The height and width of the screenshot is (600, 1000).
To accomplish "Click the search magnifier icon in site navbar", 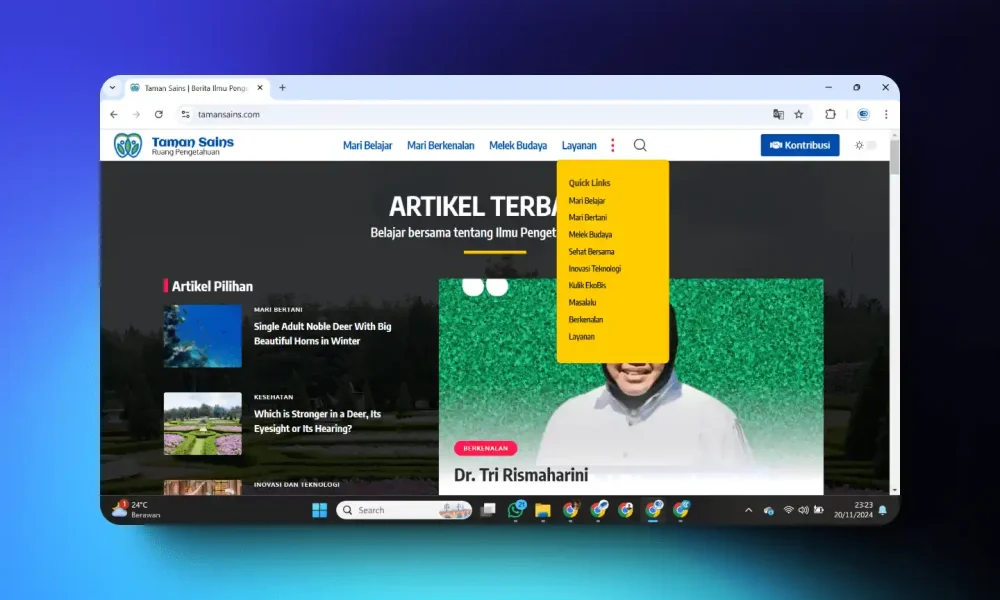I will tap(640, 145).
